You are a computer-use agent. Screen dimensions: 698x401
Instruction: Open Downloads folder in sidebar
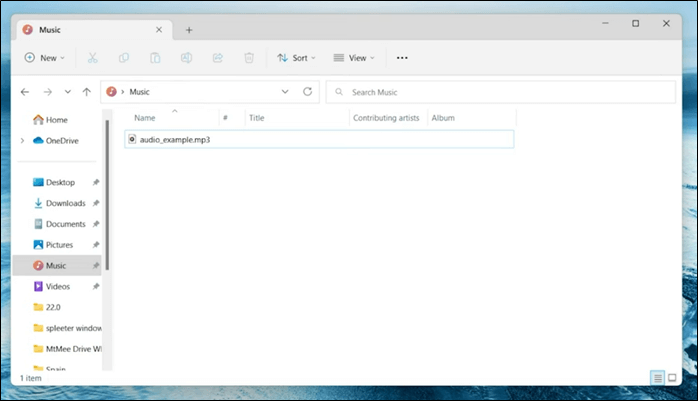coord(65,203)
